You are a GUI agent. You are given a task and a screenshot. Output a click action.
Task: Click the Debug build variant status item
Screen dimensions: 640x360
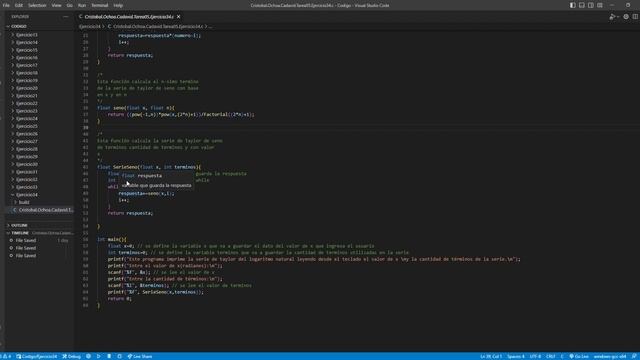point(71,356)
